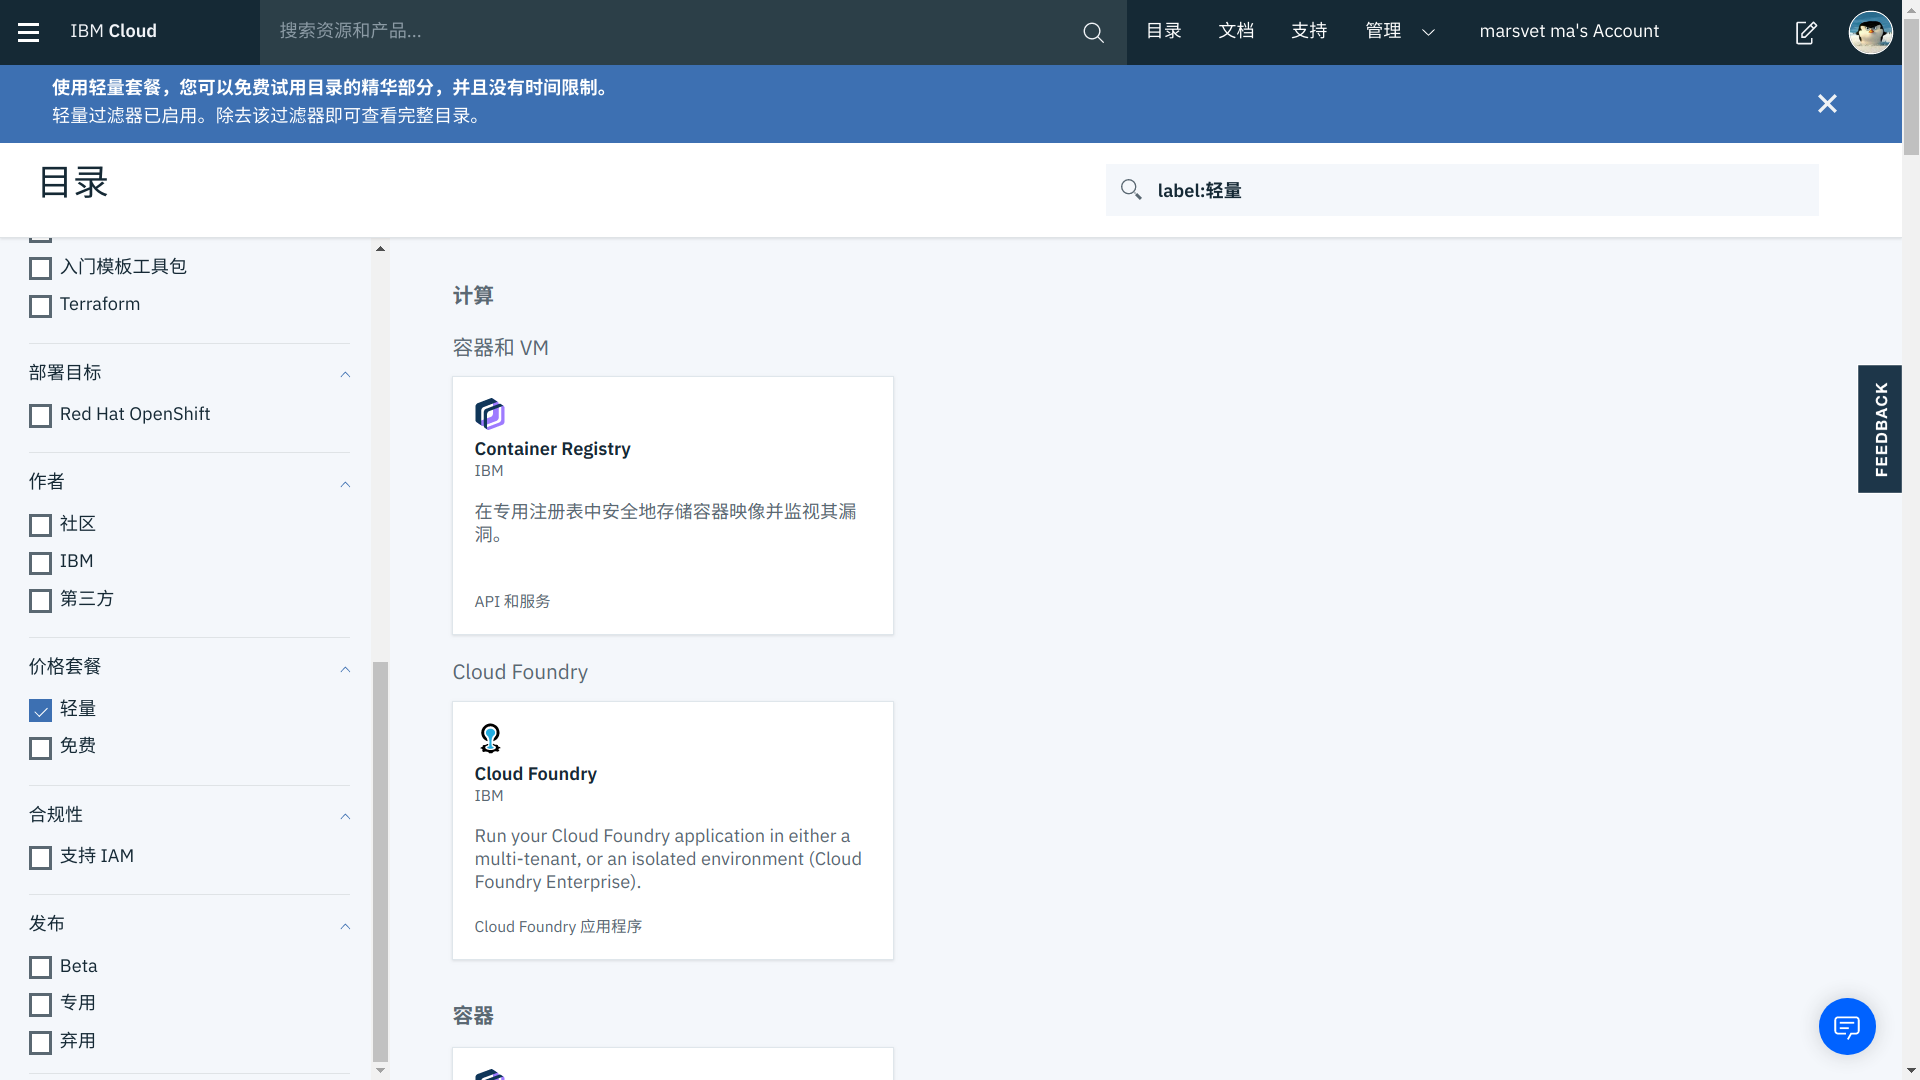Click the Cloud Foundry subcategory heading
The height and width of the screenshot is (1080, 1920).
coord(520,673)
